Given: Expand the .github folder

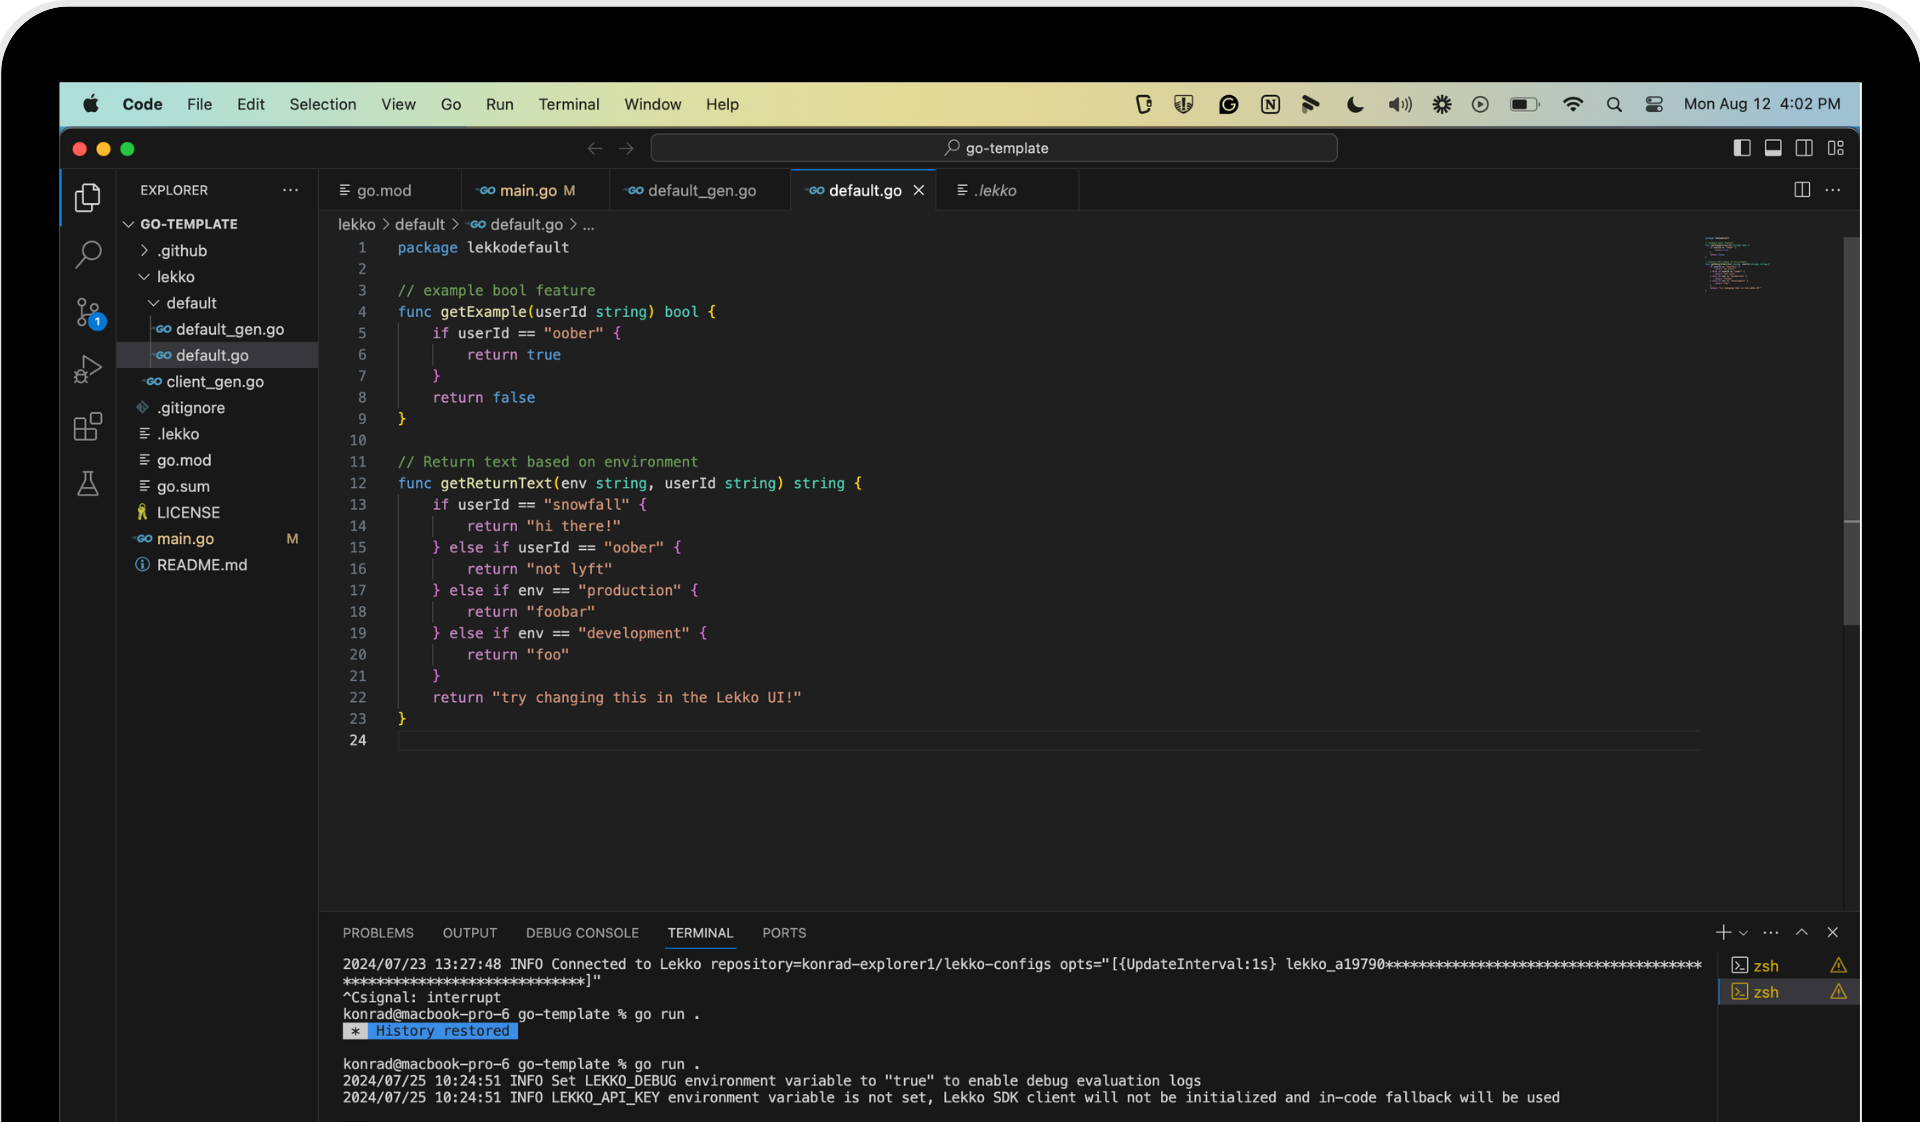Looking at the screenshot, I should click(x=217, y=250).
